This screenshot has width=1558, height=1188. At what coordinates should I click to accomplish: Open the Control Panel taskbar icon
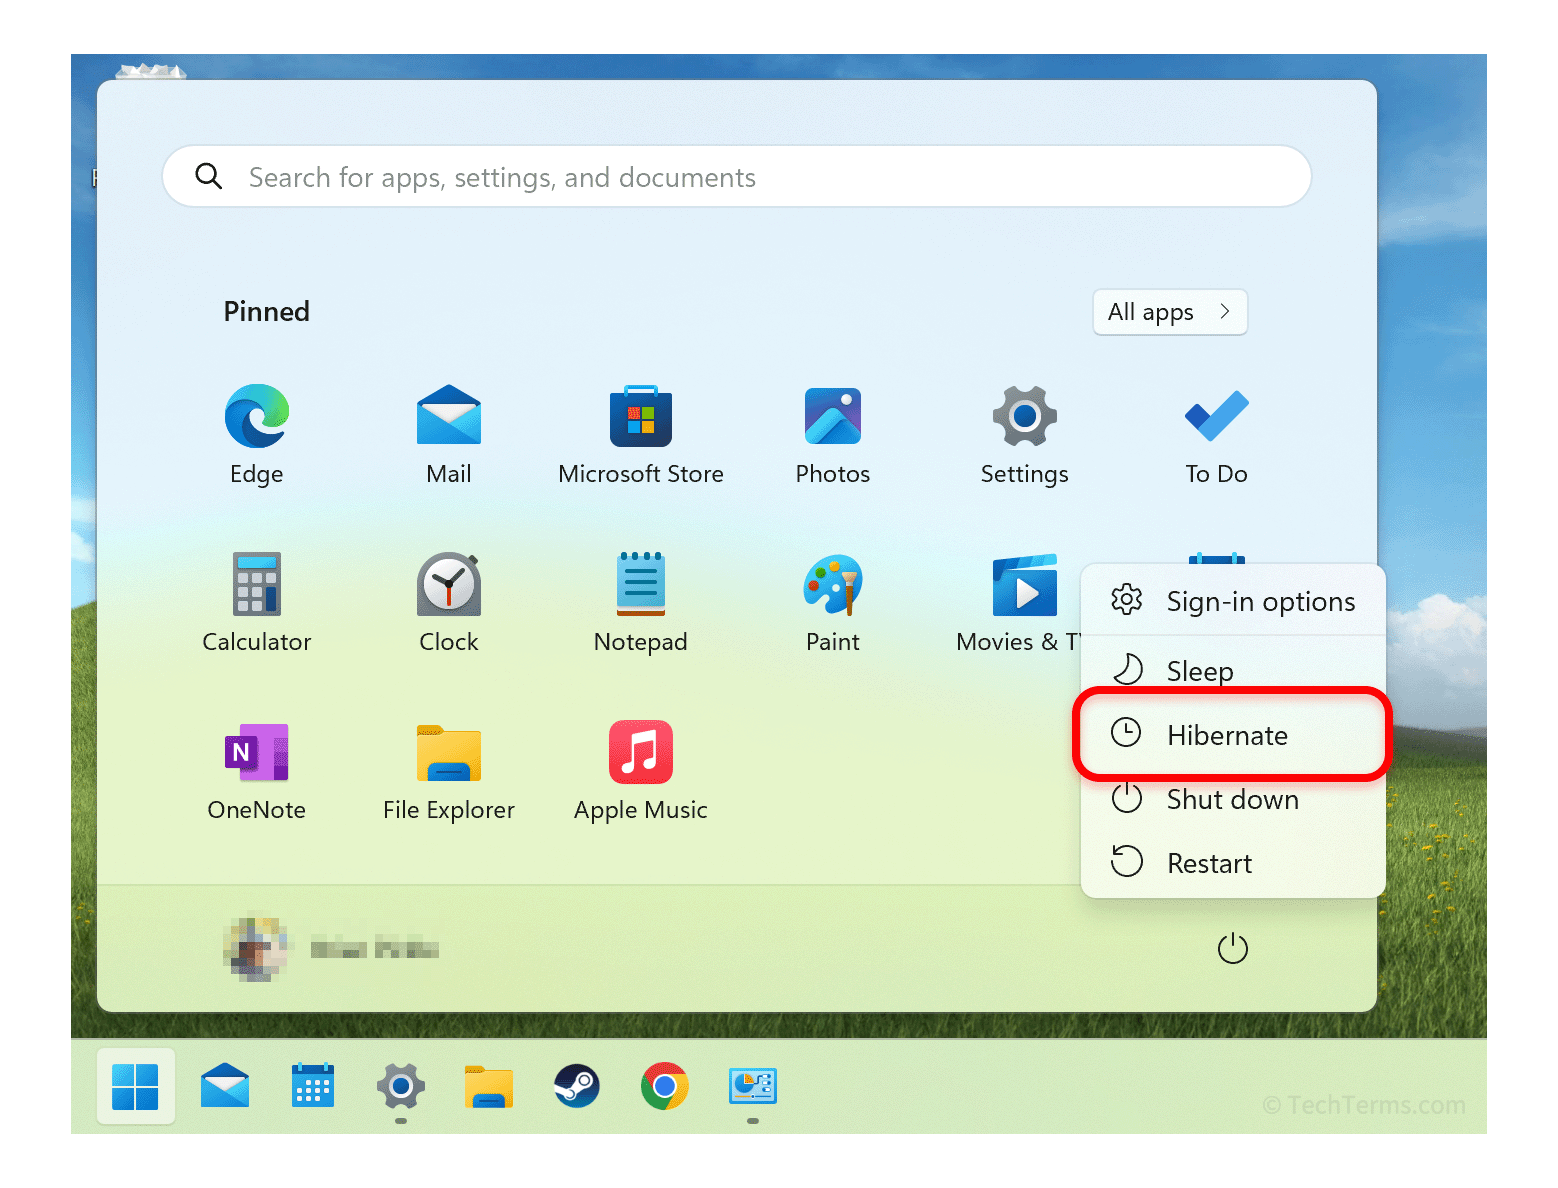753,1086
